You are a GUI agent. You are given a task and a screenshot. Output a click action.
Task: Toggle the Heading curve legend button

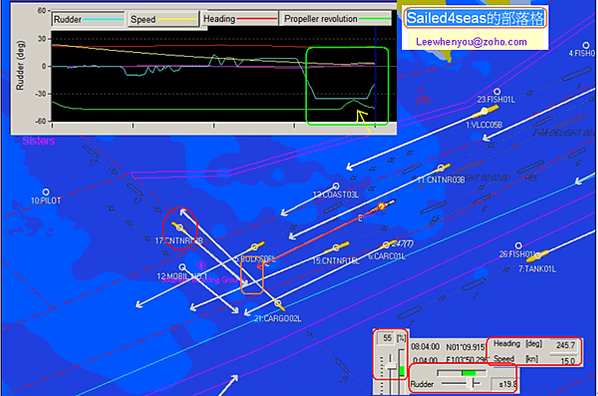[240, 18]
